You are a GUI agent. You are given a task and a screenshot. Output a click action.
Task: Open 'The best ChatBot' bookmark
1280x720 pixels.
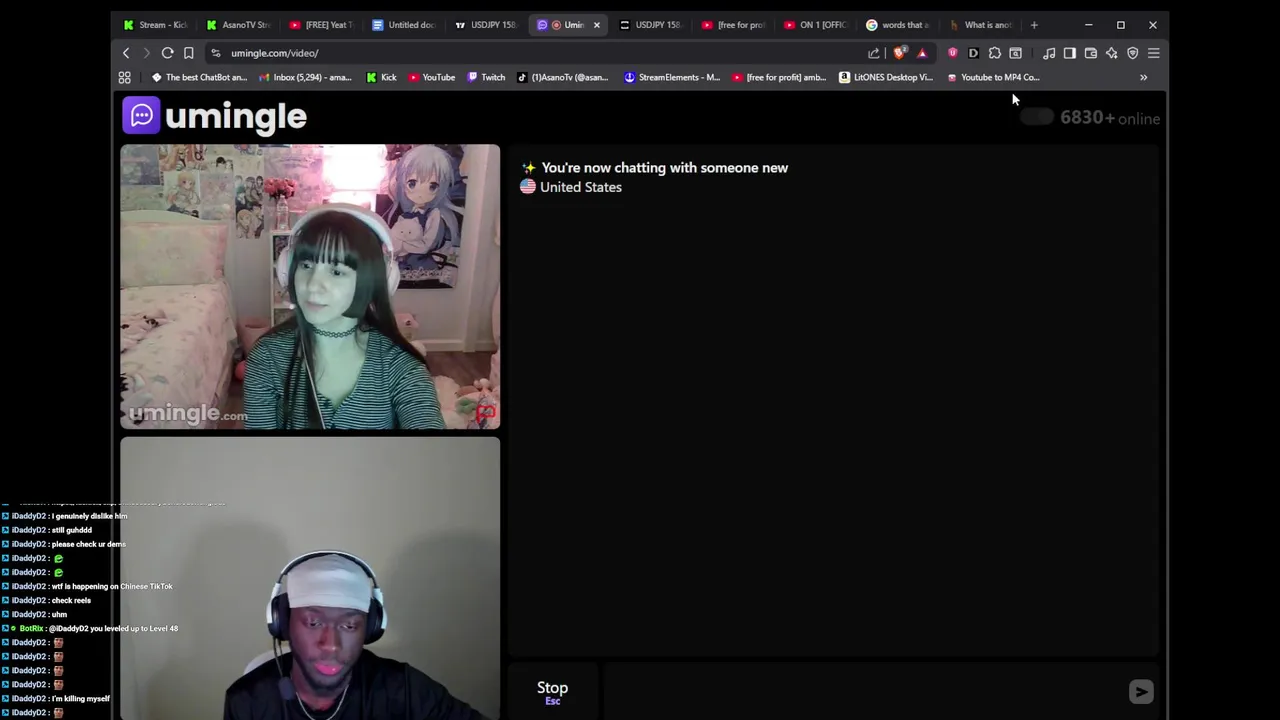pyautogui.click(x=199, y=77)
